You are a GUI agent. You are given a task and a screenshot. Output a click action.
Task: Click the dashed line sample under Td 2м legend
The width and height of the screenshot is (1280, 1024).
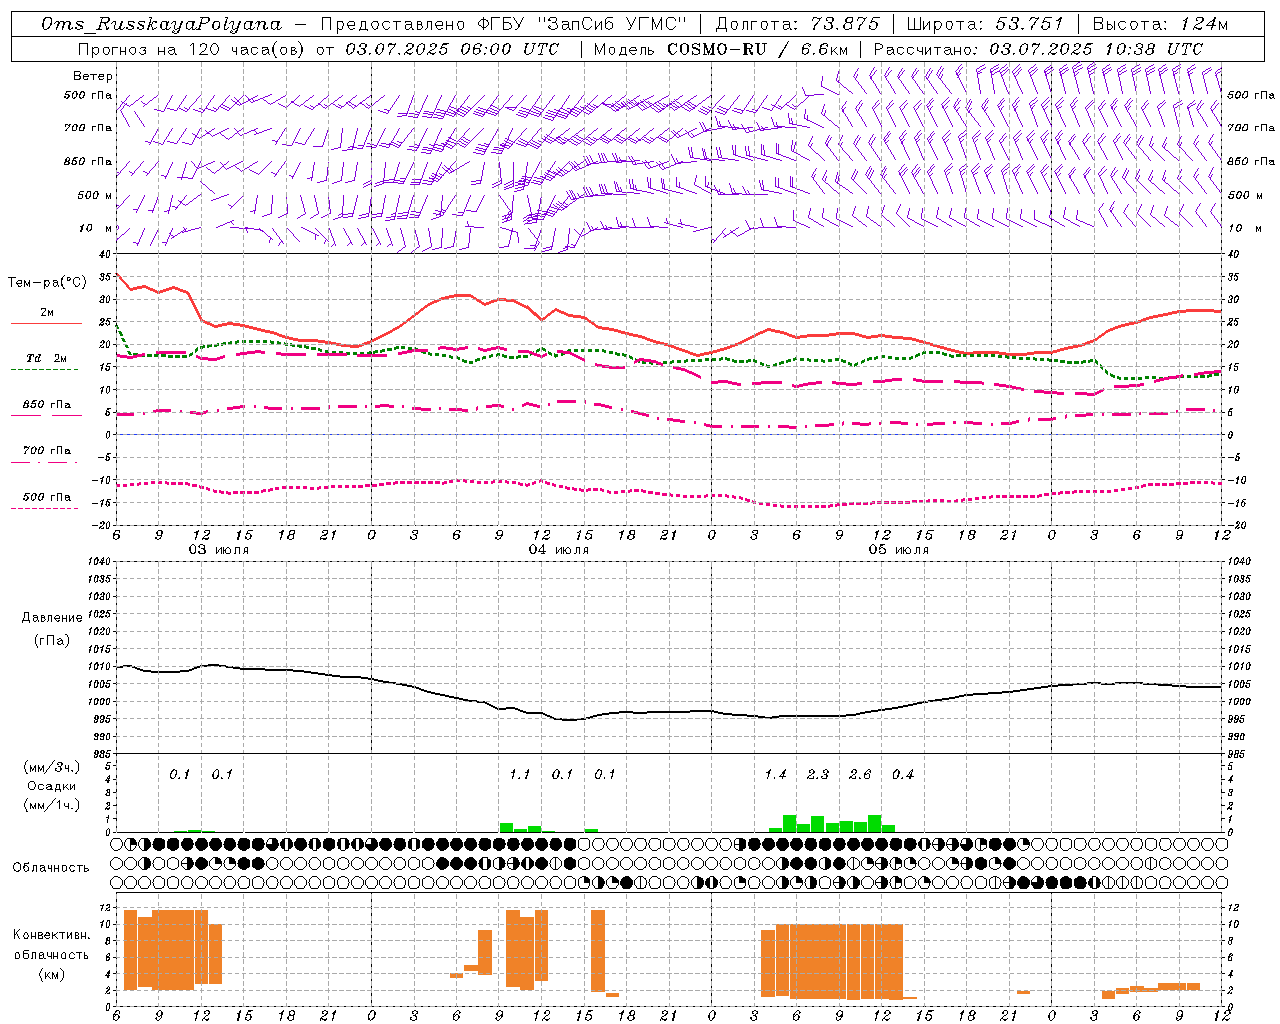(45, 369)
